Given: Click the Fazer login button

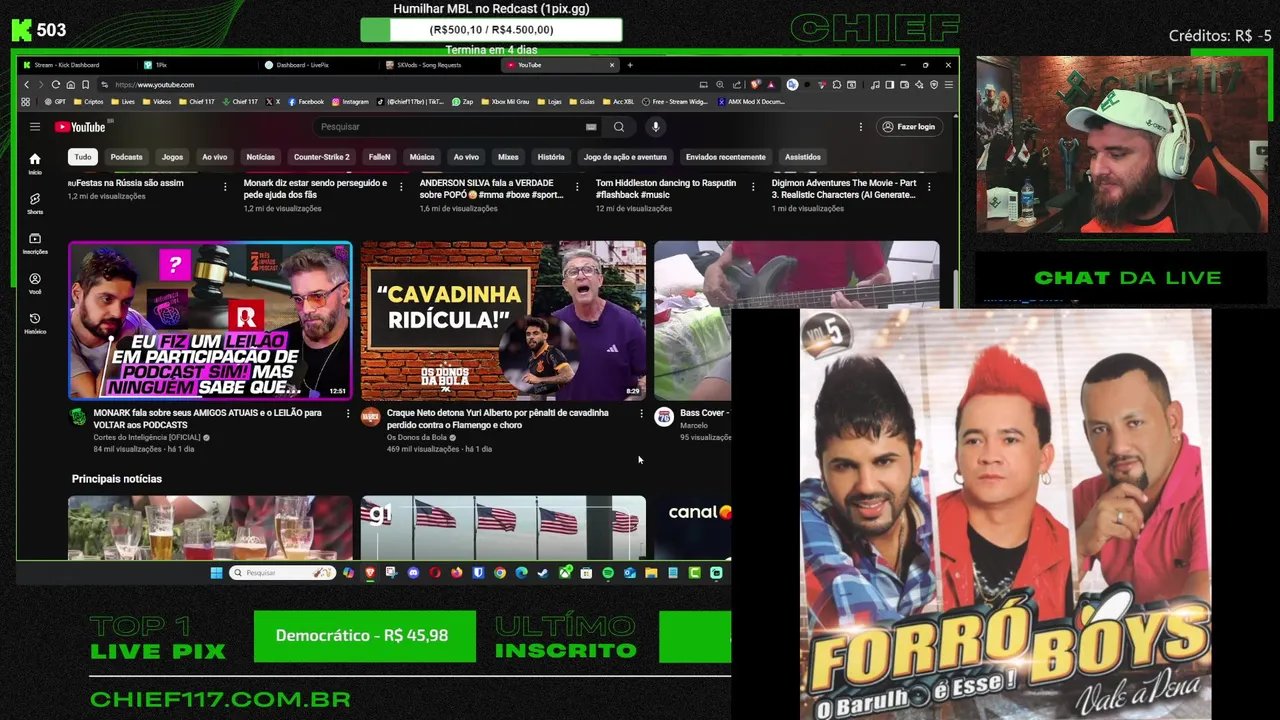Looking at the screenshot, I should point(908,127).
